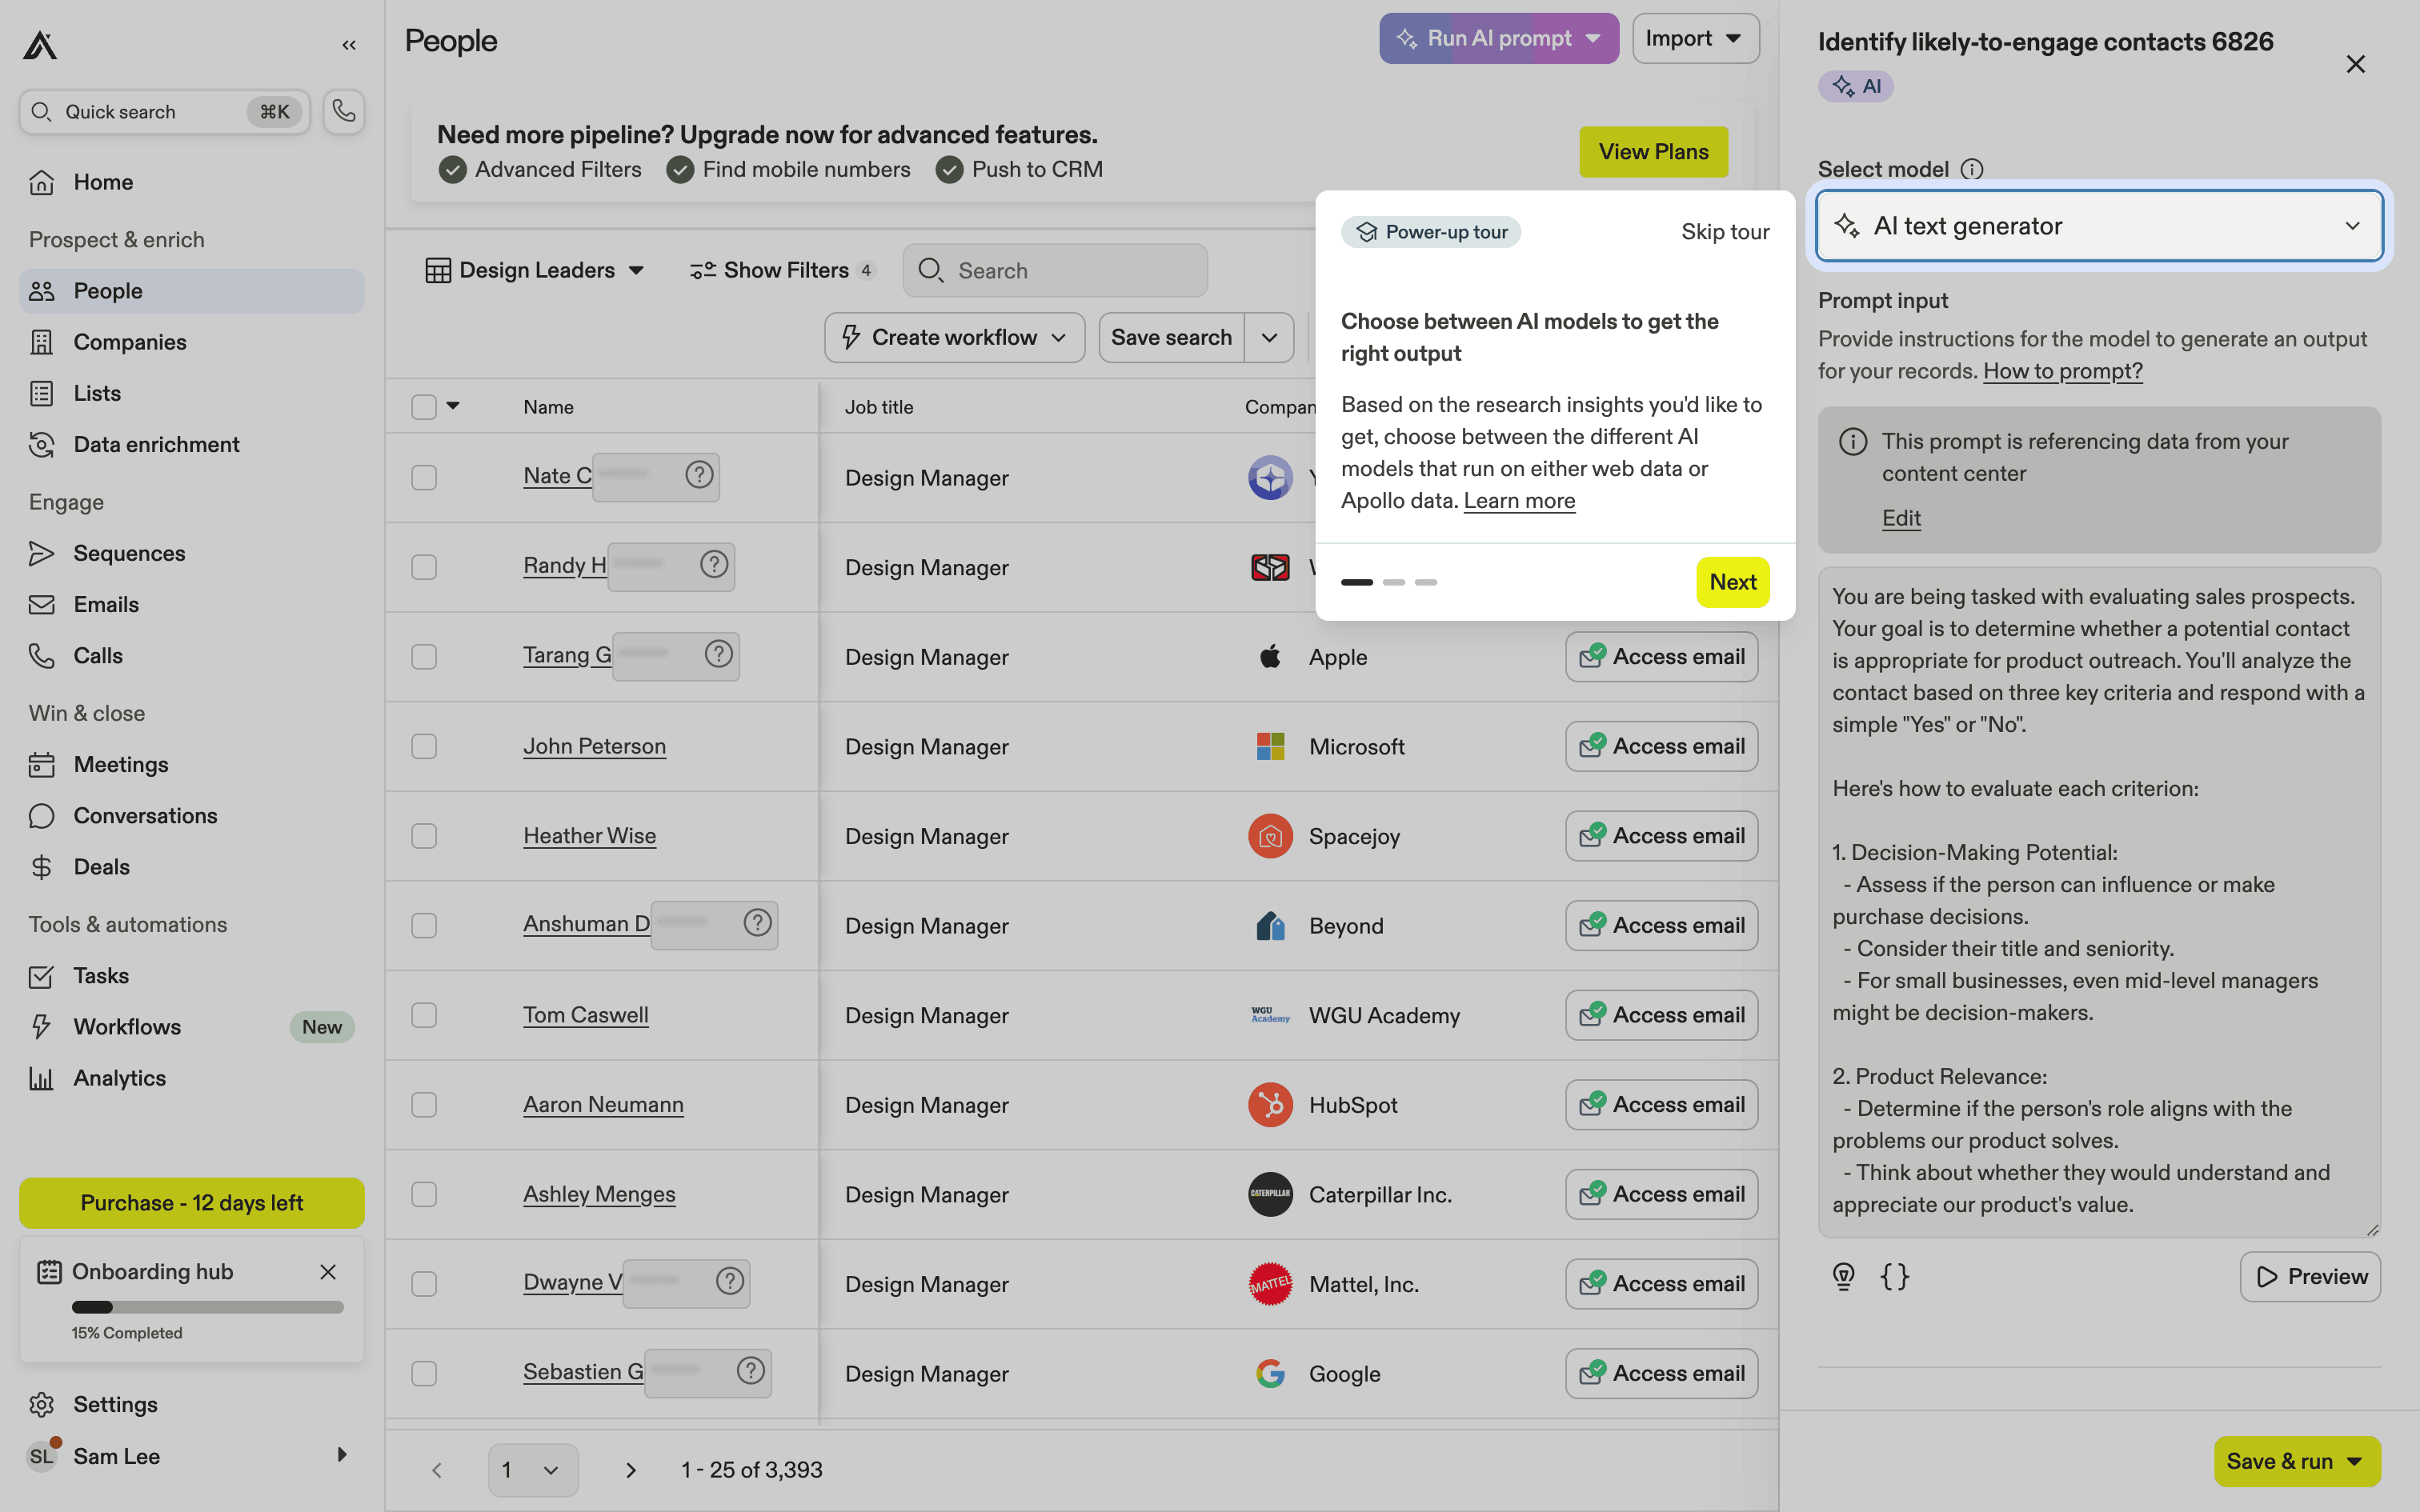2420x1512 pixels.
Task: Click Next in the Power-up tour
Action: 1732,582
